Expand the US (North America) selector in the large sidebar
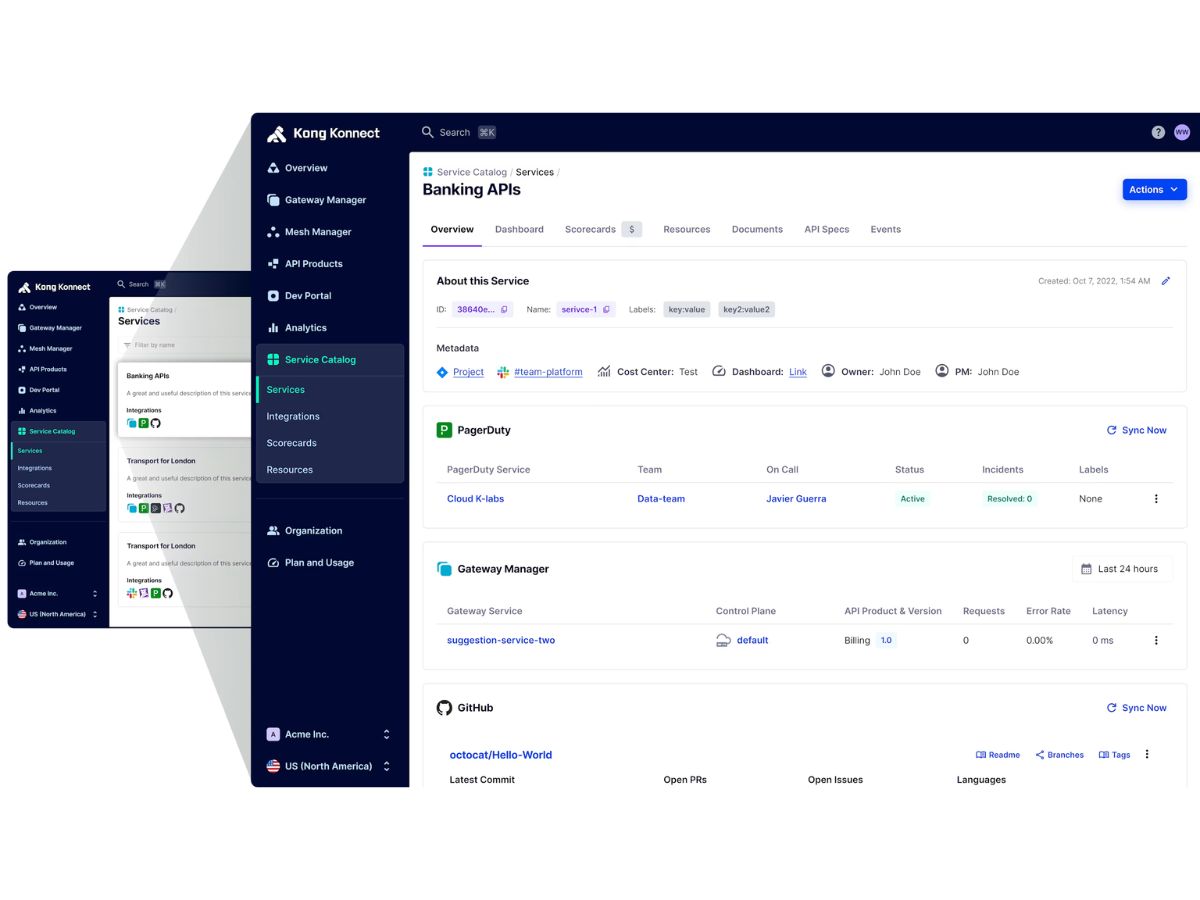Screen dimensions: 1200x900 (387, 766)
